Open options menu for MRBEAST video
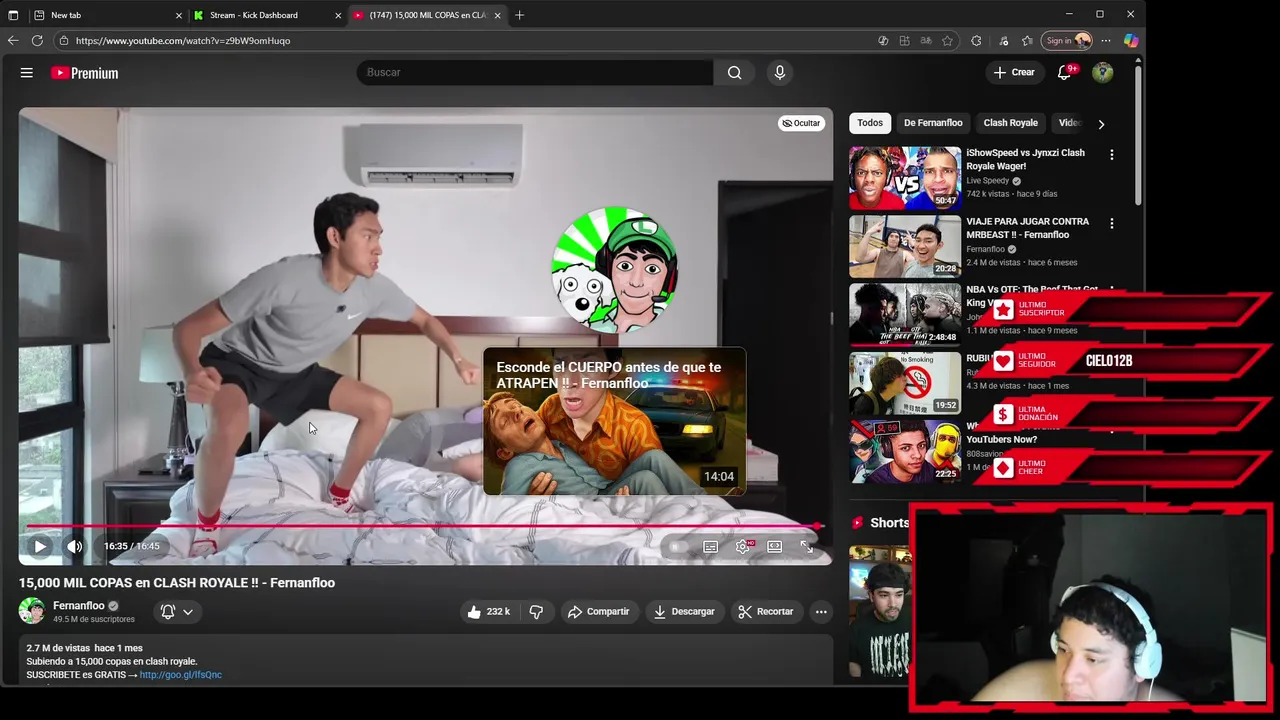Viewport: 1280px width, 720px height. point(1111,223)
